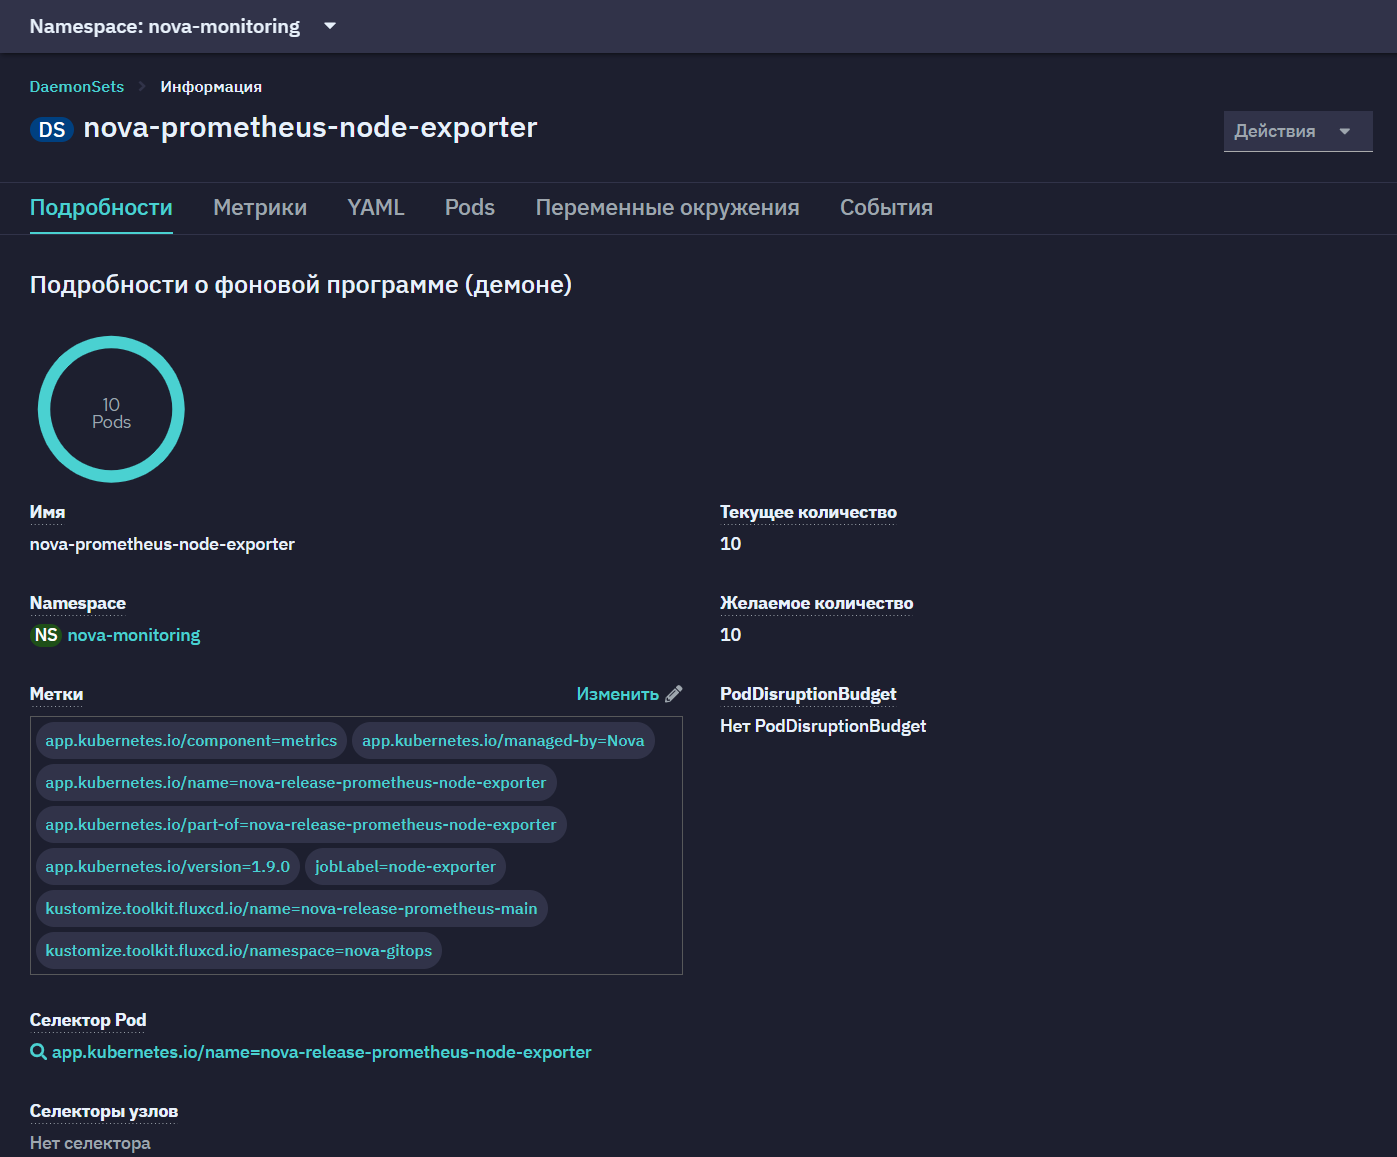Screen dimensions: 1397x1157
Task: Open the nova-monitoring namespace link
Action: coord(134,635)
